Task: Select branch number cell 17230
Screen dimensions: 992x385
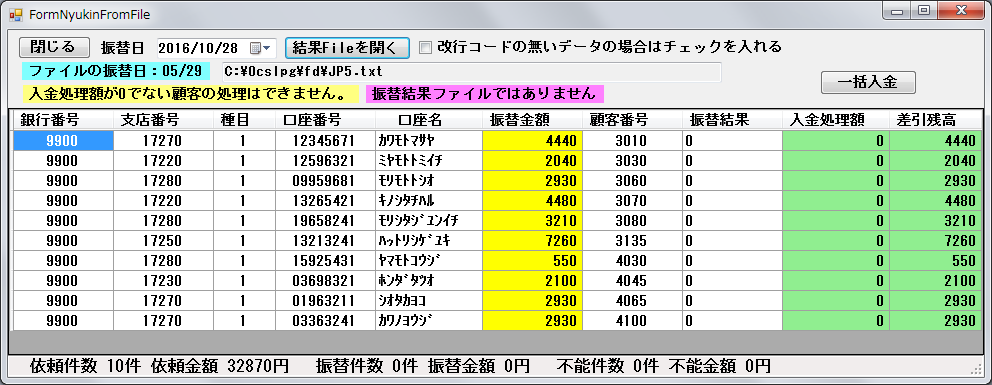Action: point(163,281)
